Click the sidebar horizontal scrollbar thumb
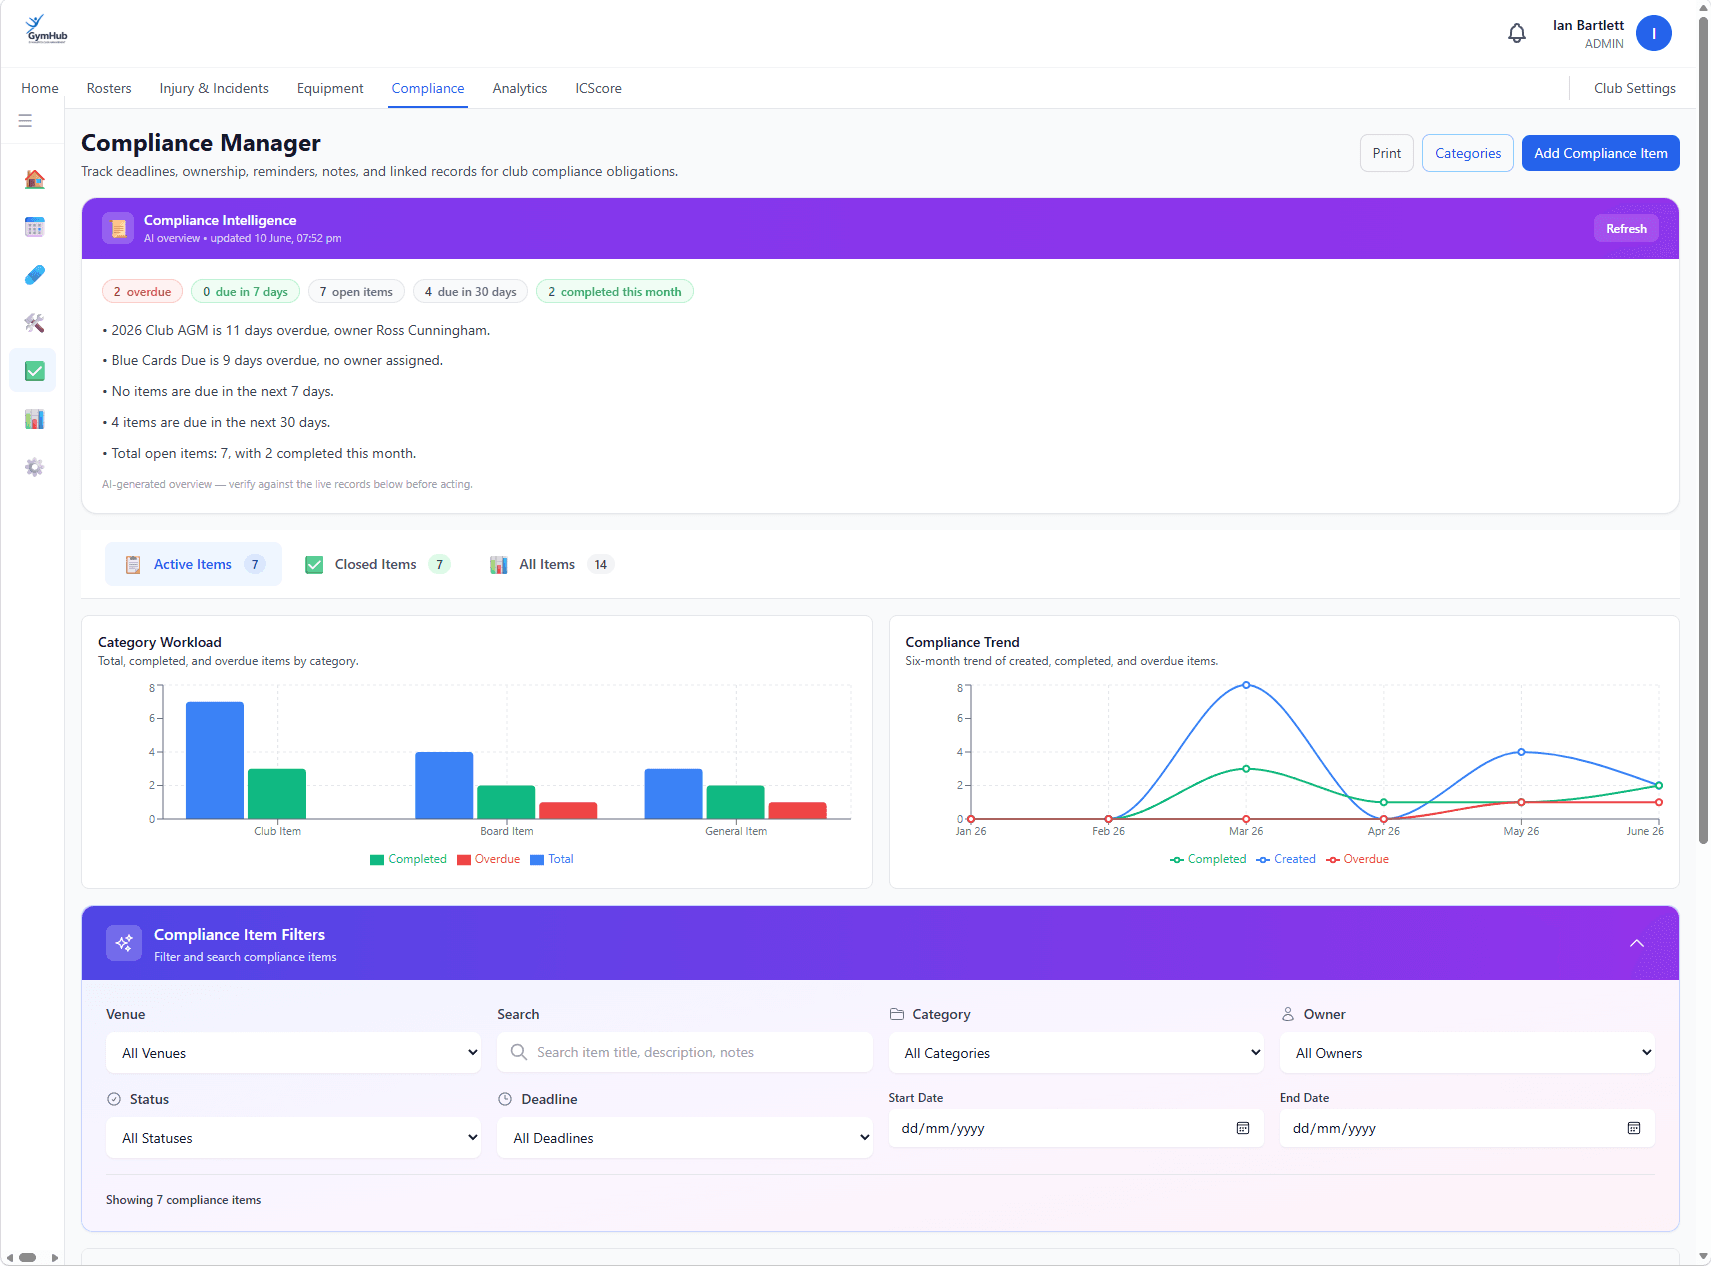1711x1266 pixels. 28,1257
